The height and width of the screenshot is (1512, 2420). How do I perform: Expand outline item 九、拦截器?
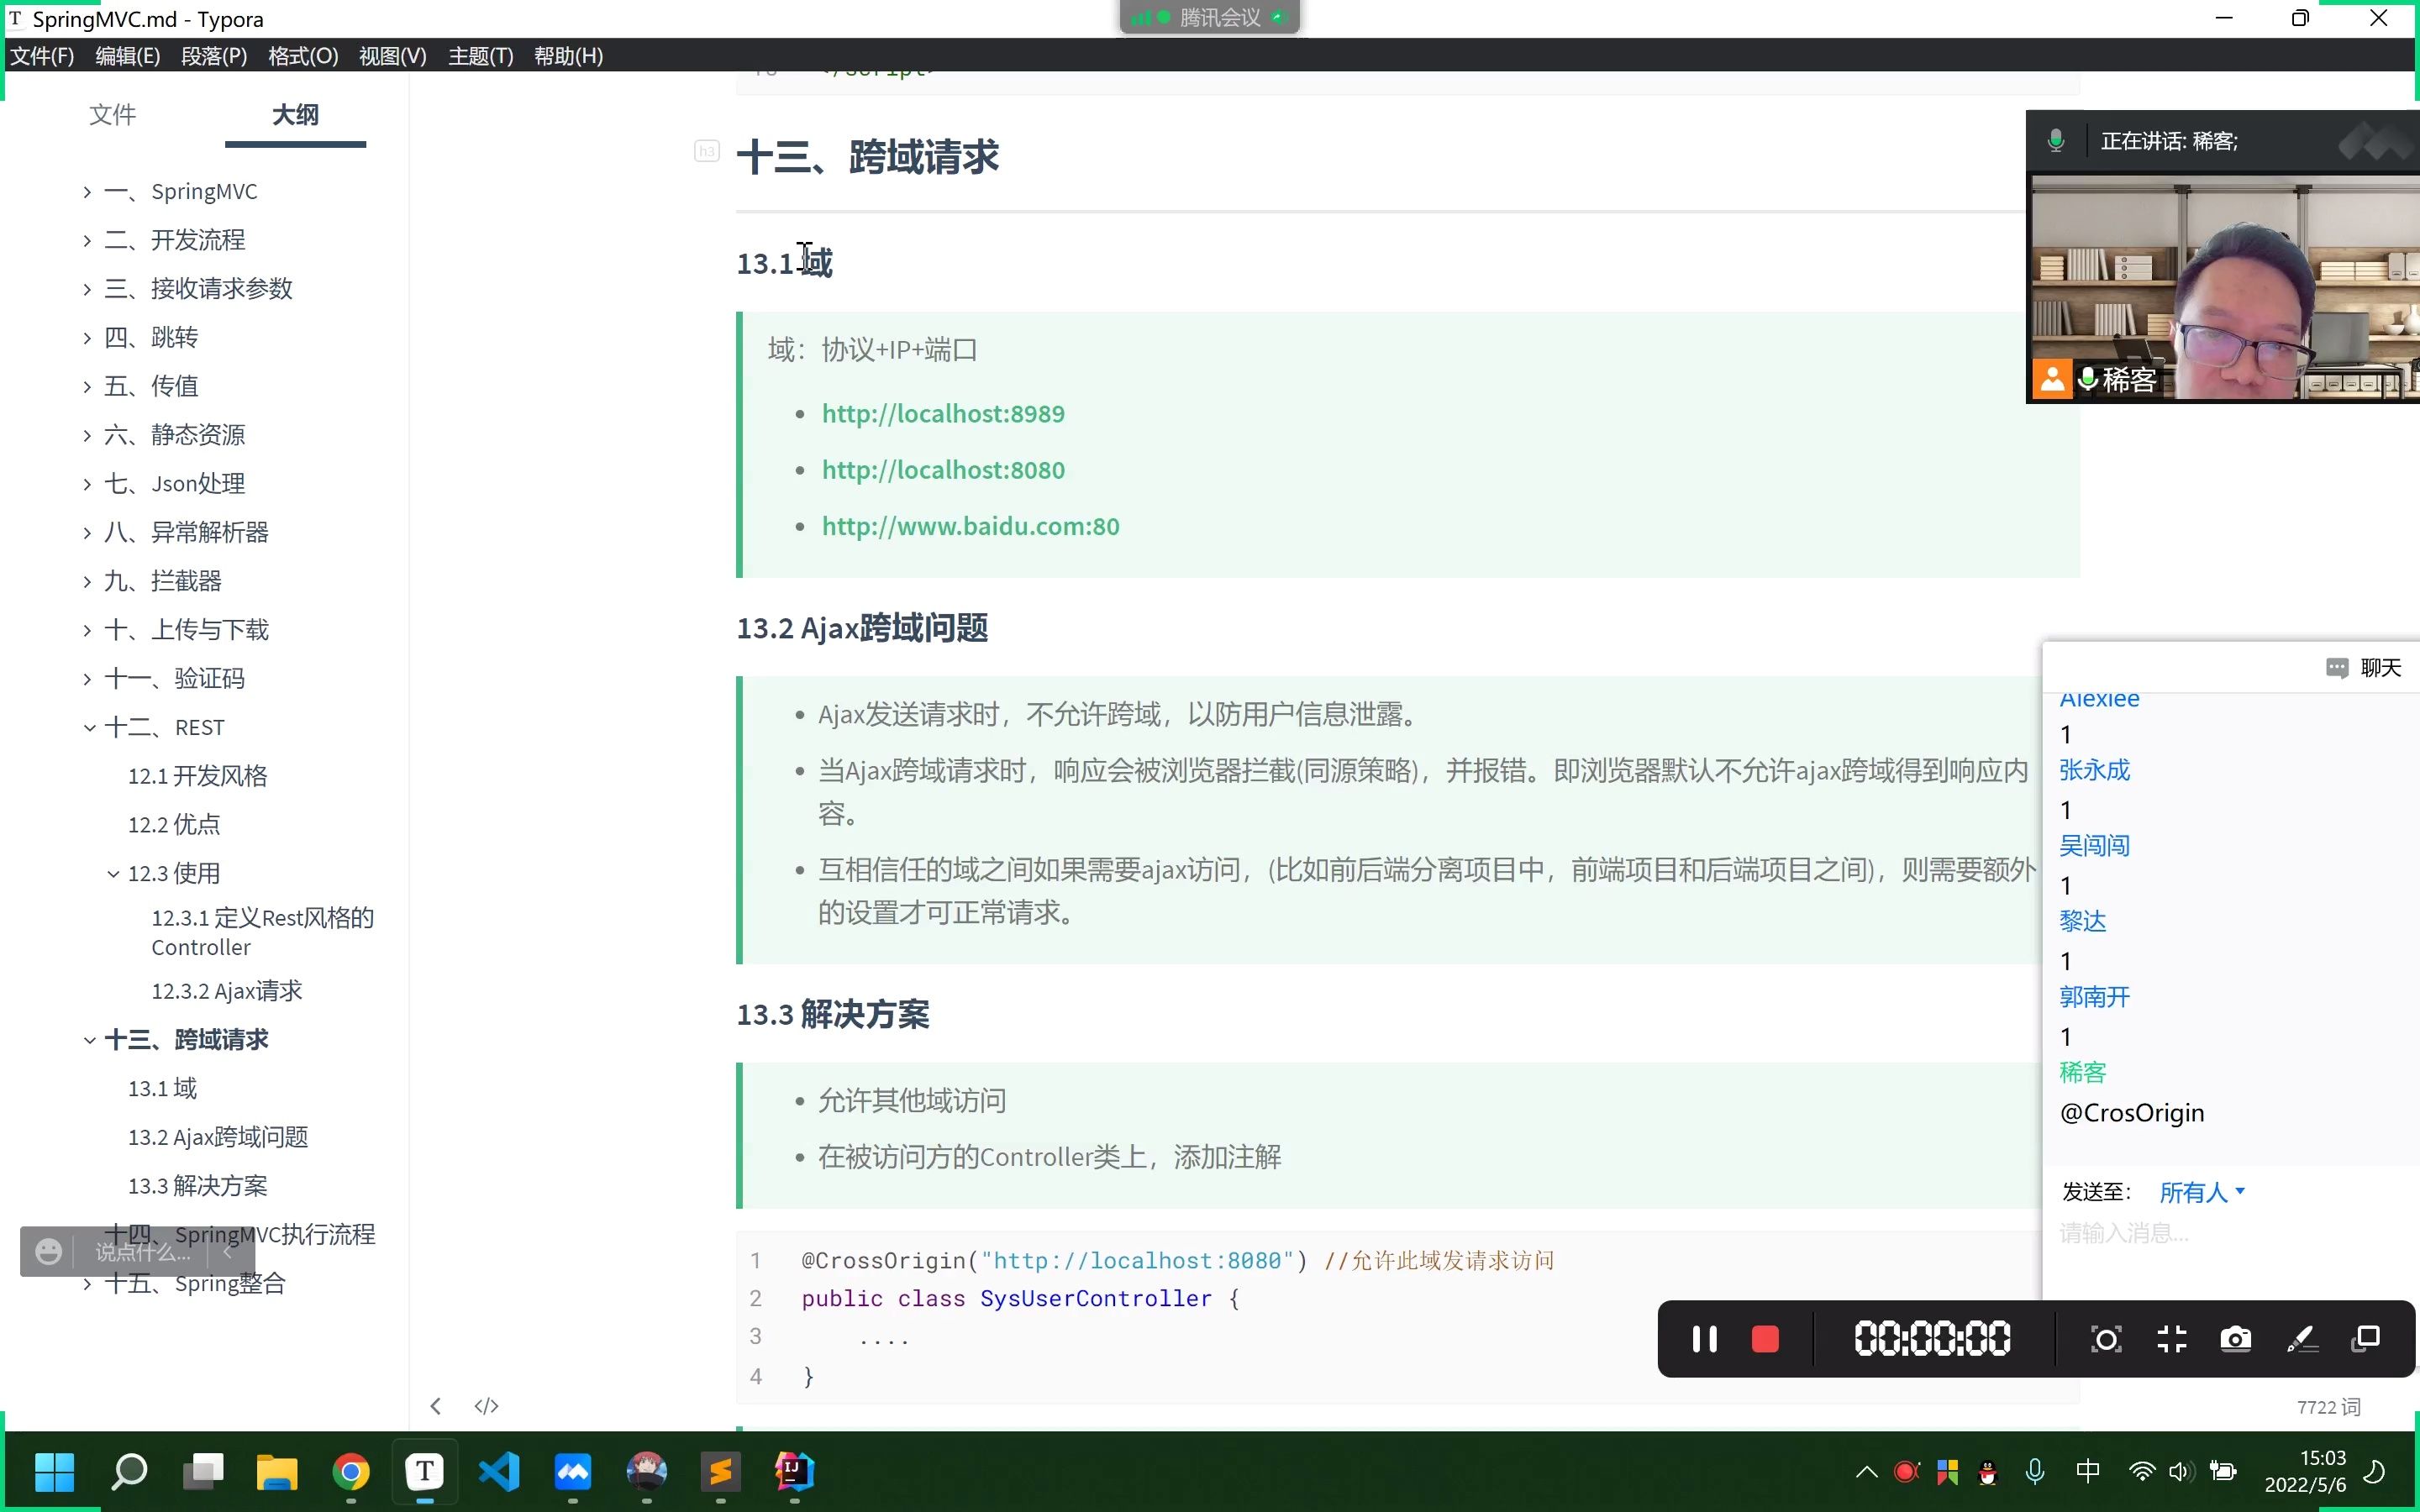(x=87, y=581)
